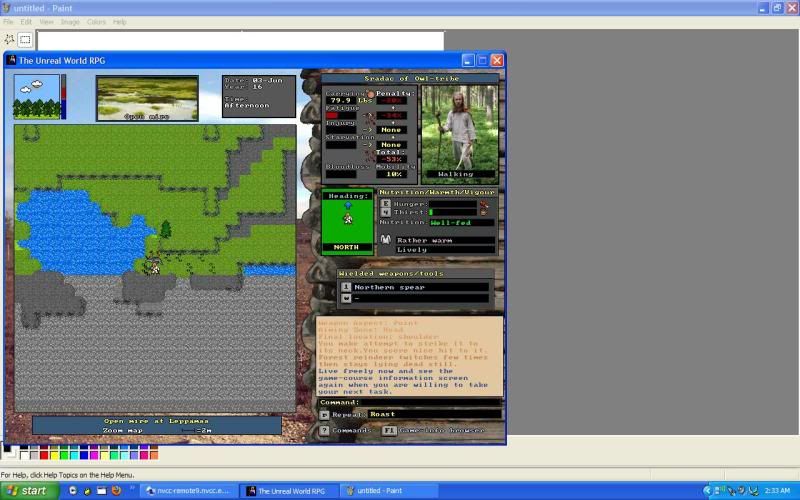Click the player character on the map
Viewport: 800px width, 500px height.
pyautogui.click(x=154, y=266)
